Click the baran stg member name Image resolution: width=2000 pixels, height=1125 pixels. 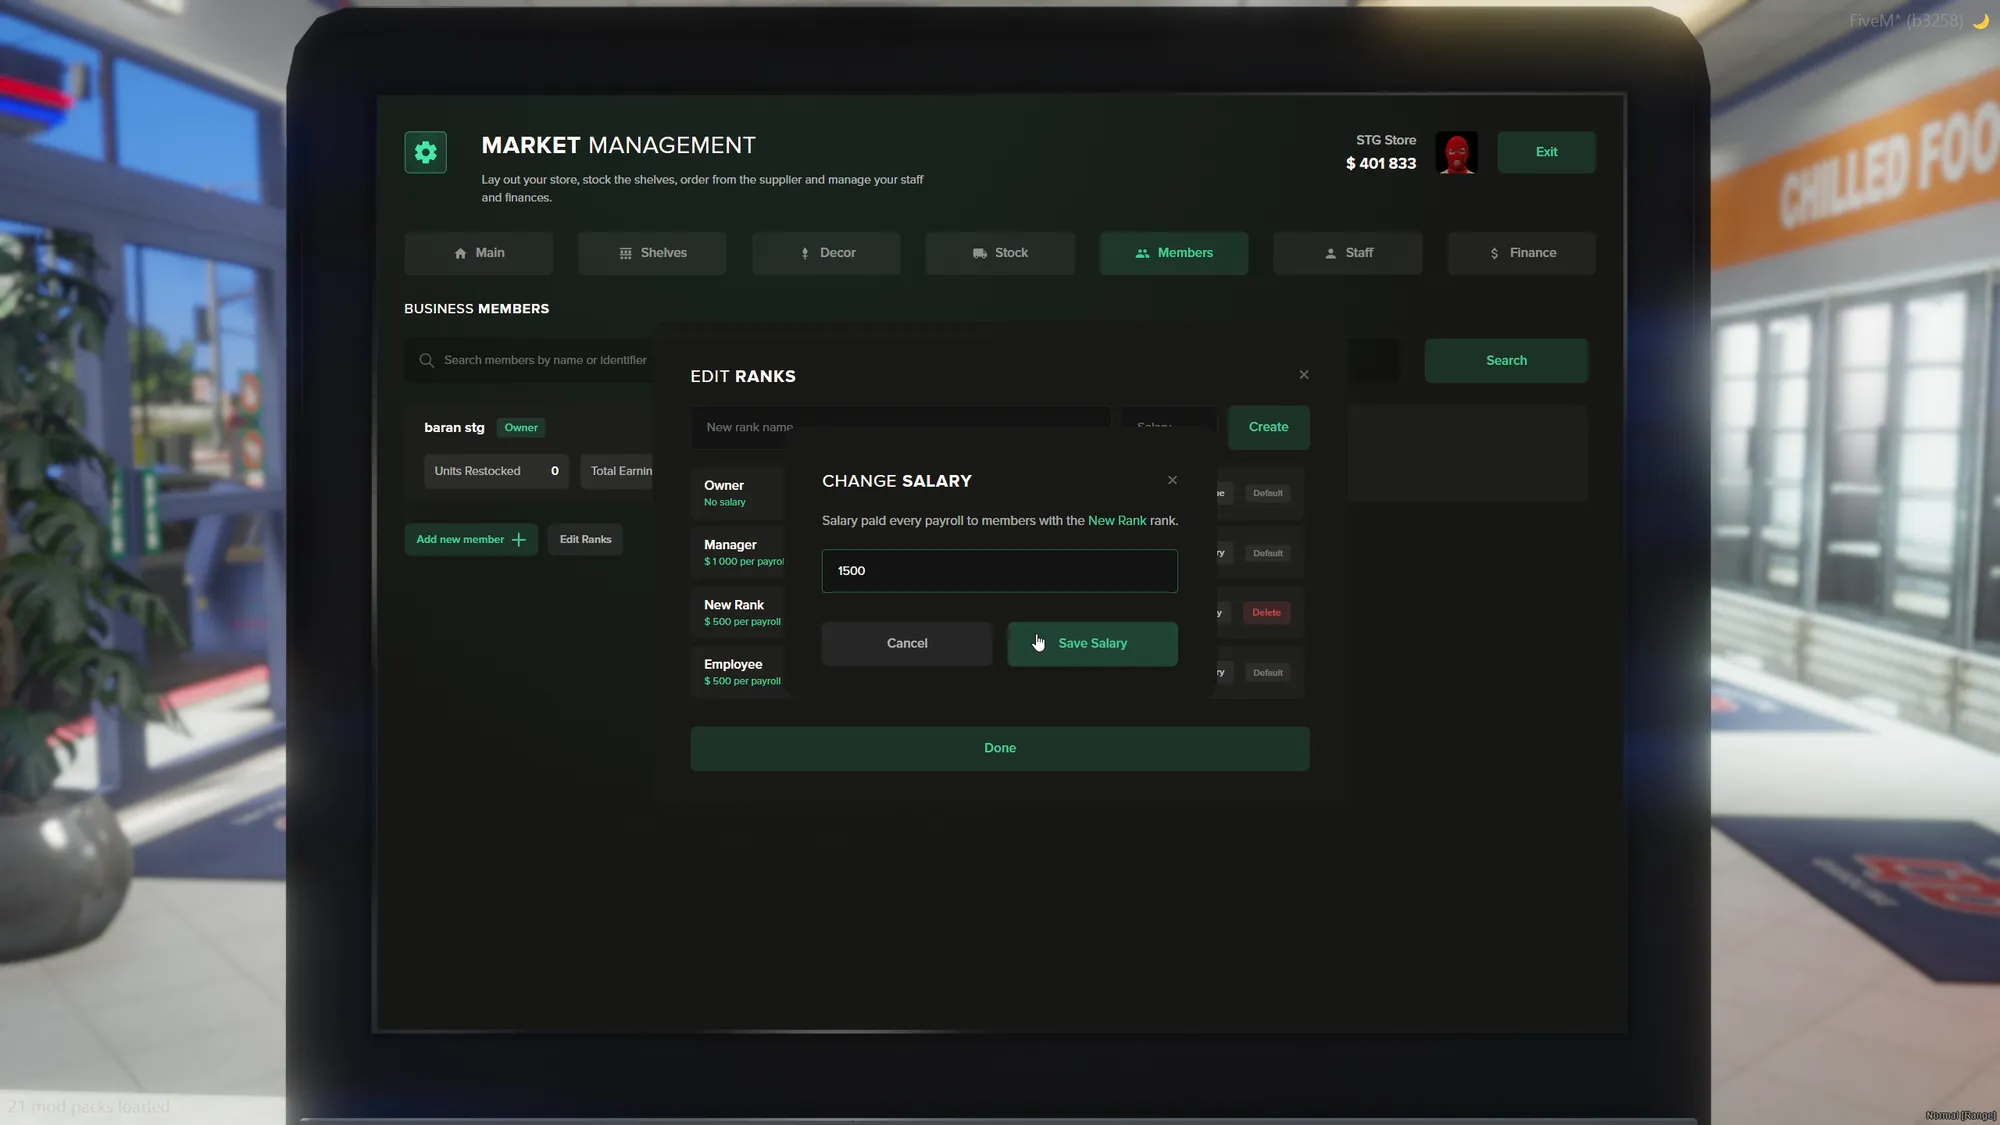(454, 427)
